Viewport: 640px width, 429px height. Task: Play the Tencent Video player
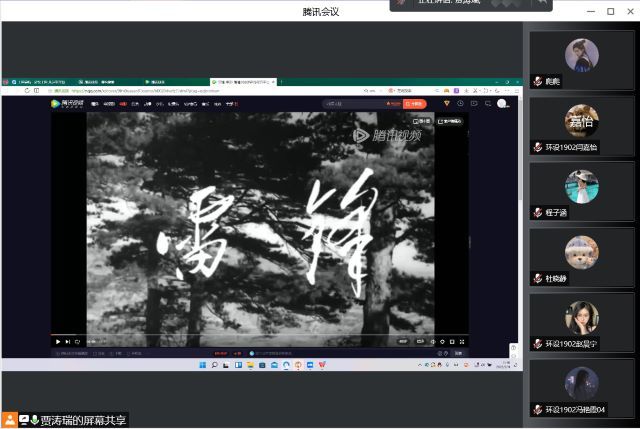click(x=58, y=342)
